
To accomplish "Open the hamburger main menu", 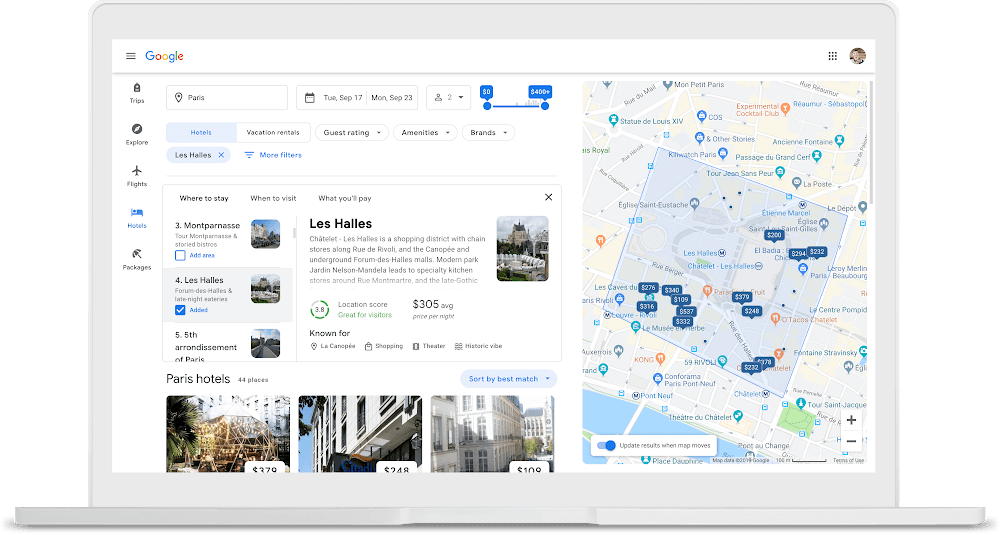I will tap(131, 56).
